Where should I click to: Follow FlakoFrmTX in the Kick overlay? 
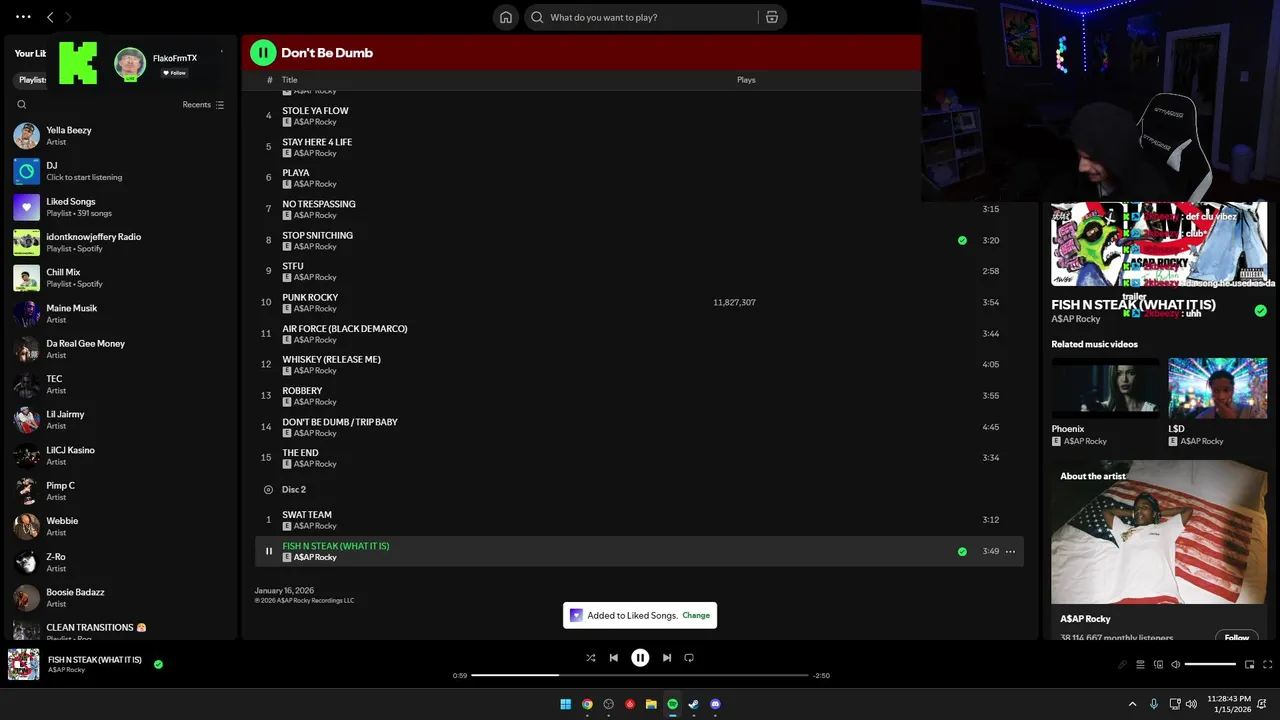175,73
